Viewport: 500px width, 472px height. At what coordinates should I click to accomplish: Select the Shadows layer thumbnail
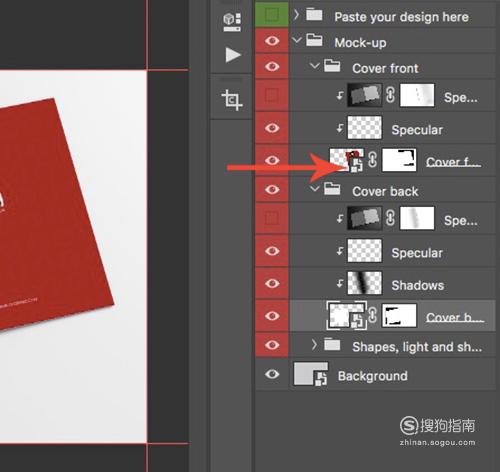tap(364, 283)
